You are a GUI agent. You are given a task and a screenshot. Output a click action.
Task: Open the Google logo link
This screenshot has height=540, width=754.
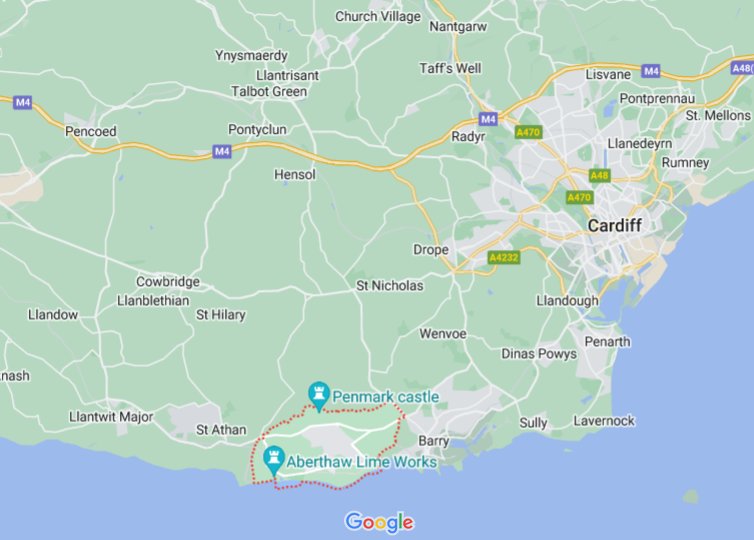379,523
